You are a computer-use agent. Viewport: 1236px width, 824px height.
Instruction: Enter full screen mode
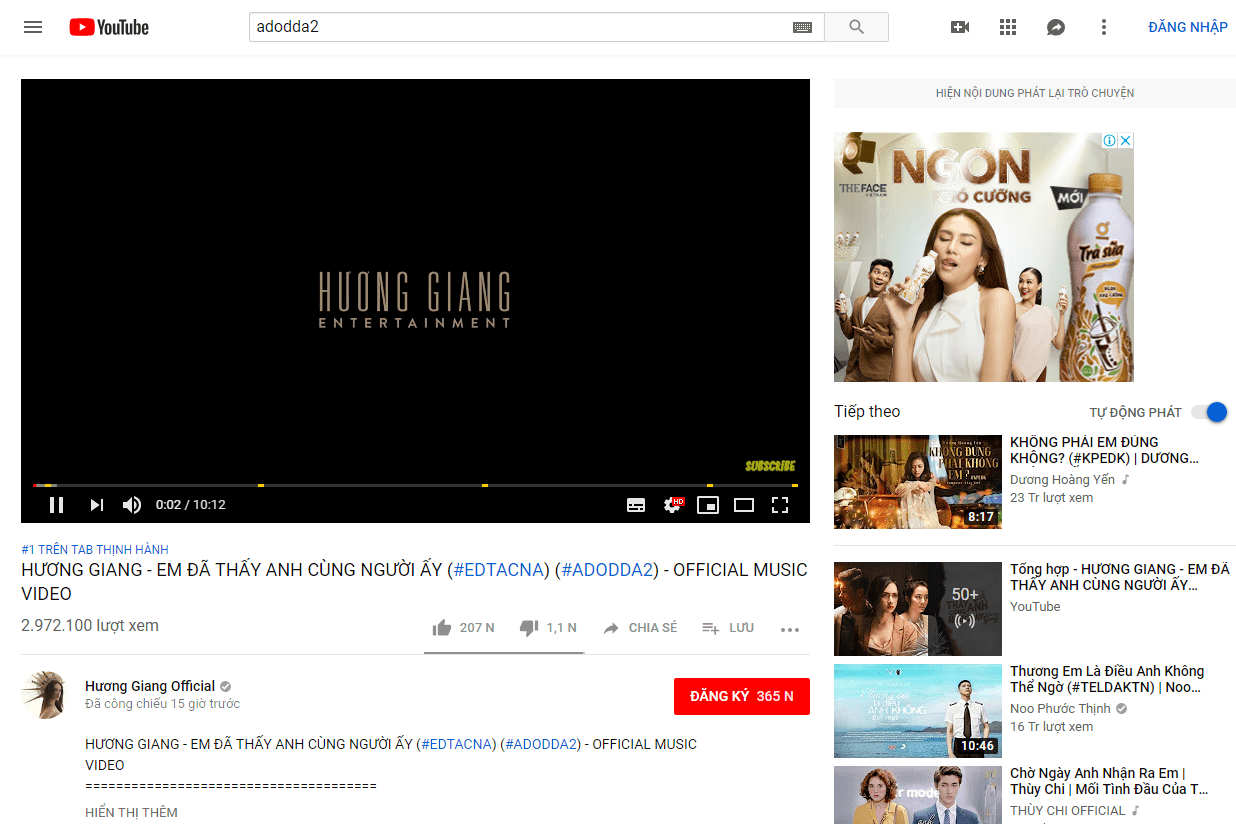[x=780, y=505]
